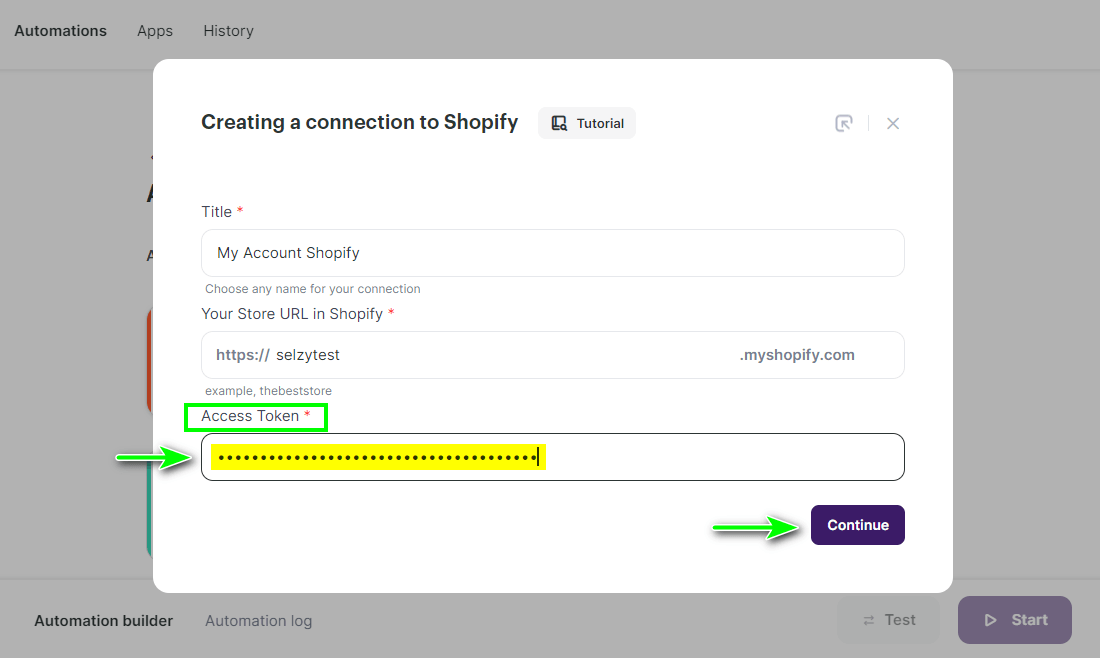This screenshot has width=1100, height=658.
Task: Click the Start button
Action: click(x=1014, y=620)
